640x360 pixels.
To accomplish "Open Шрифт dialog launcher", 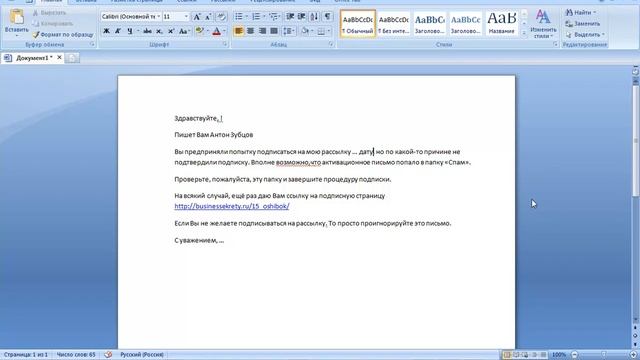I will [225, 44].
